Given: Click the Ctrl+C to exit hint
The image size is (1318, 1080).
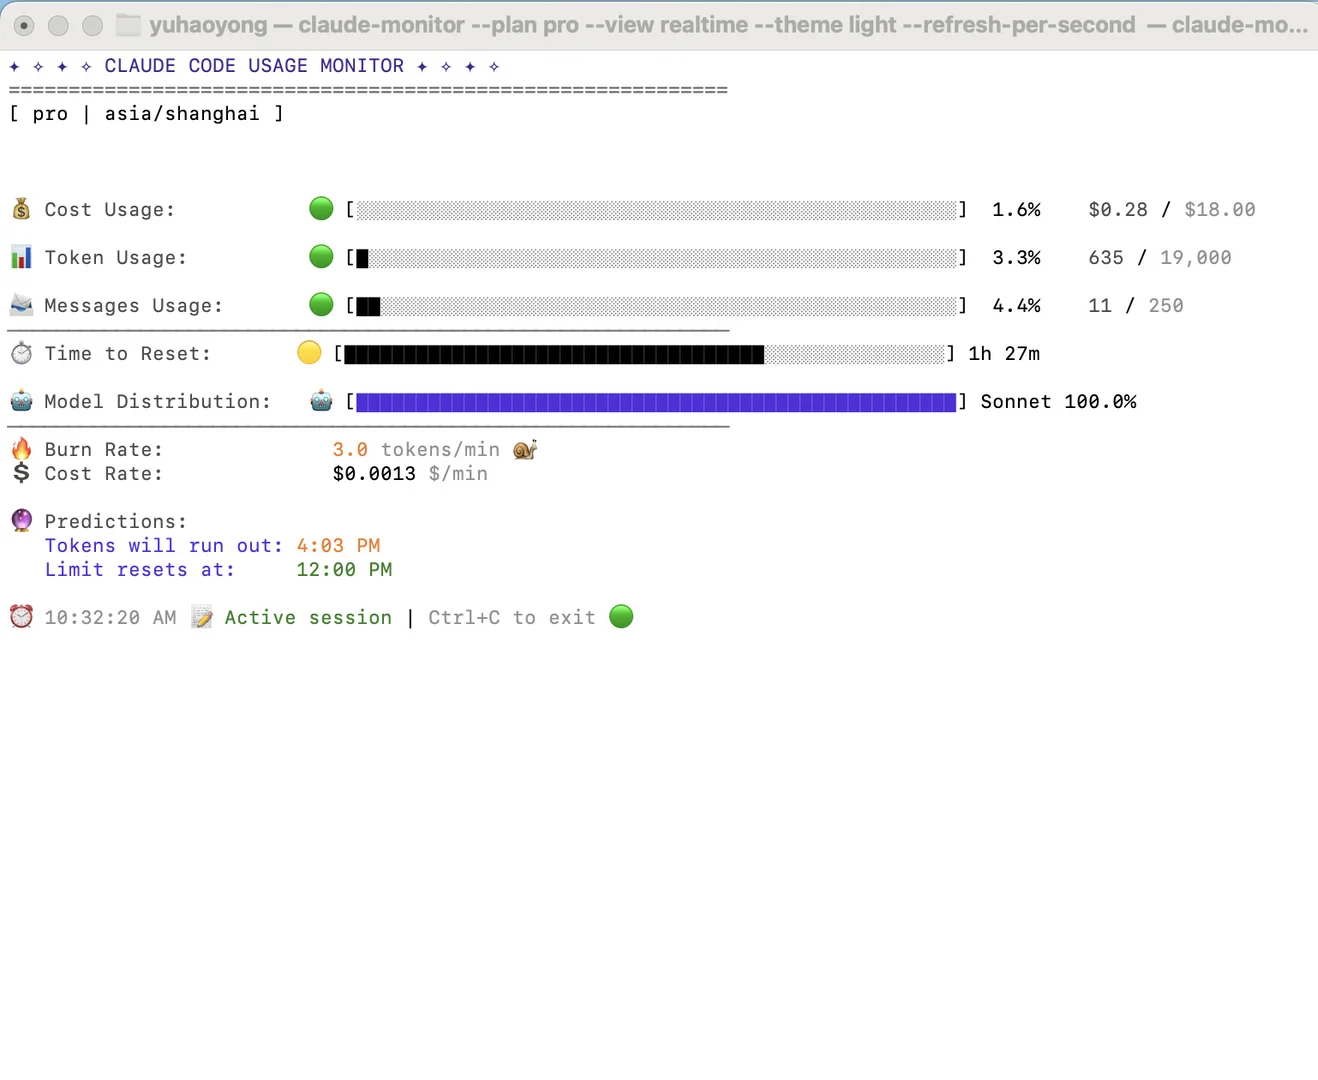Looking at the screenshot, I should pos(512,618).
